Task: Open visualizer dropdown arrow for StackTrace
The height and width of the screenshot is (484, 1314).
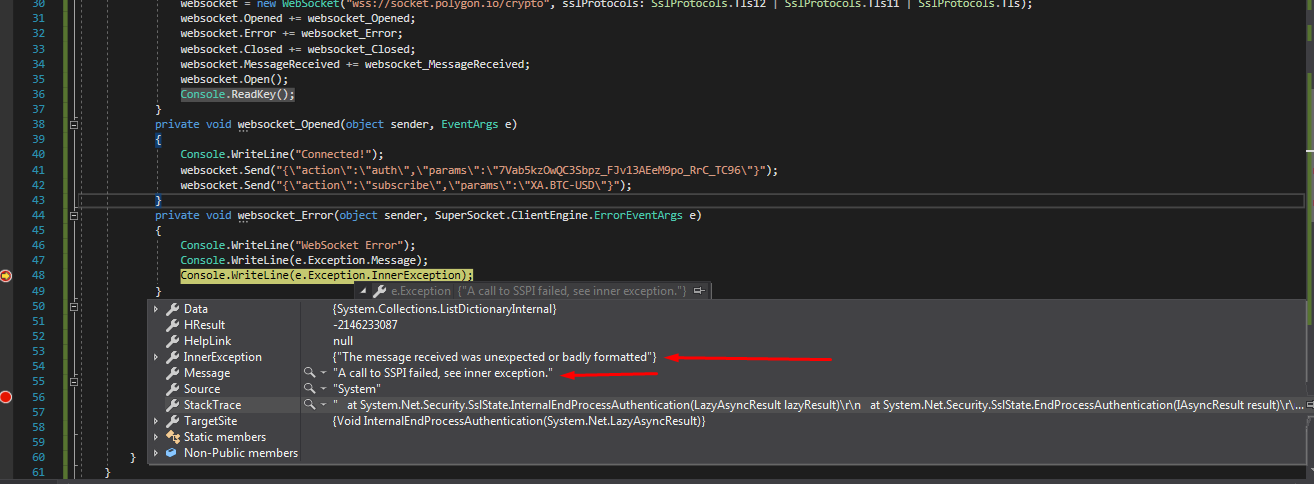Action: click(x=323, y=405)
